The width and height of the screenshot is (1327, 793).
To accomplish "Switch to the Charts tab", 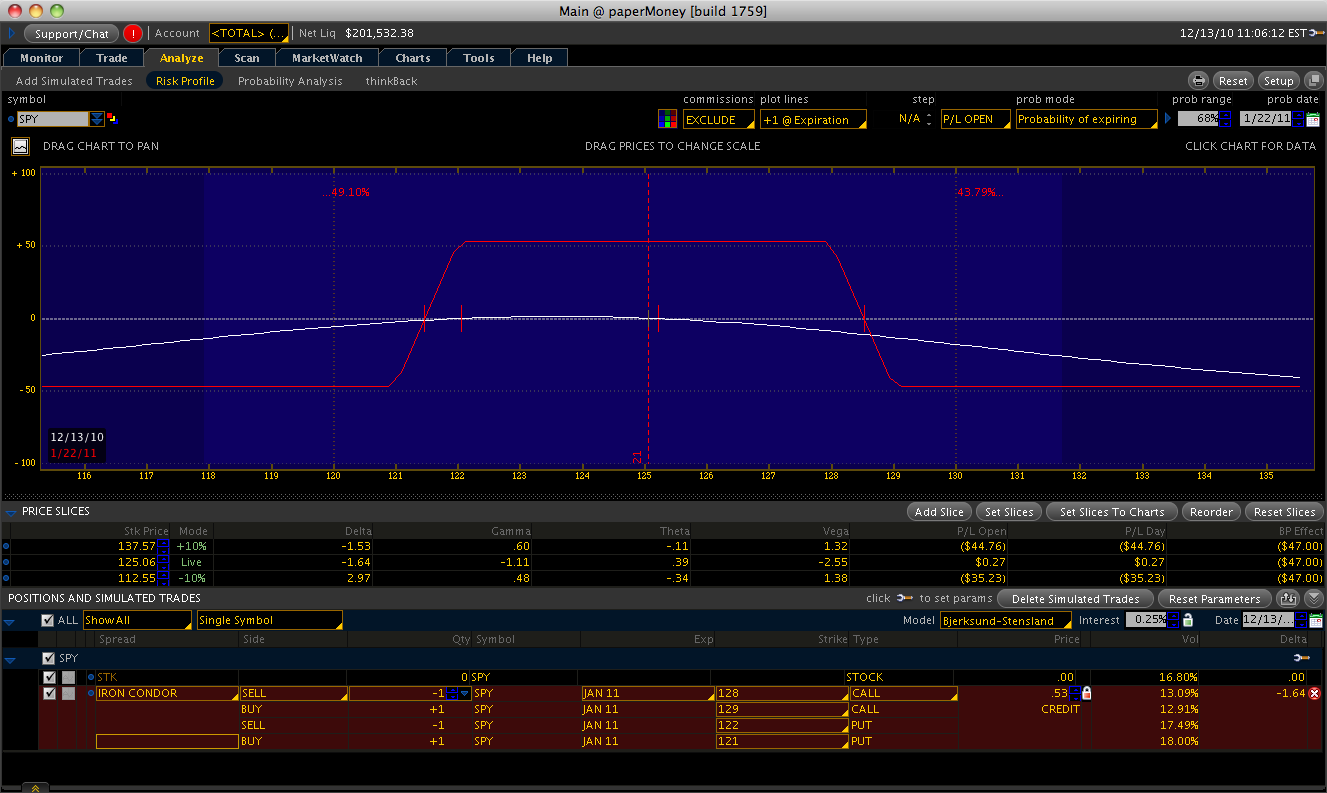I will (413, 58).
